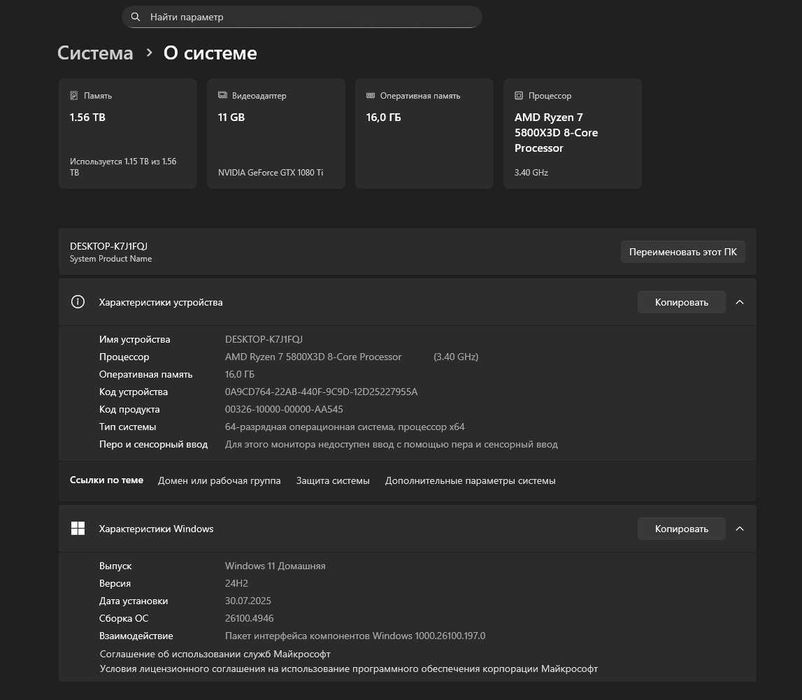Image resolution: width=802 pixels, height=700 pixels.
Task: Collapse the Характеристики Windows section
Action: pos(740,529)
